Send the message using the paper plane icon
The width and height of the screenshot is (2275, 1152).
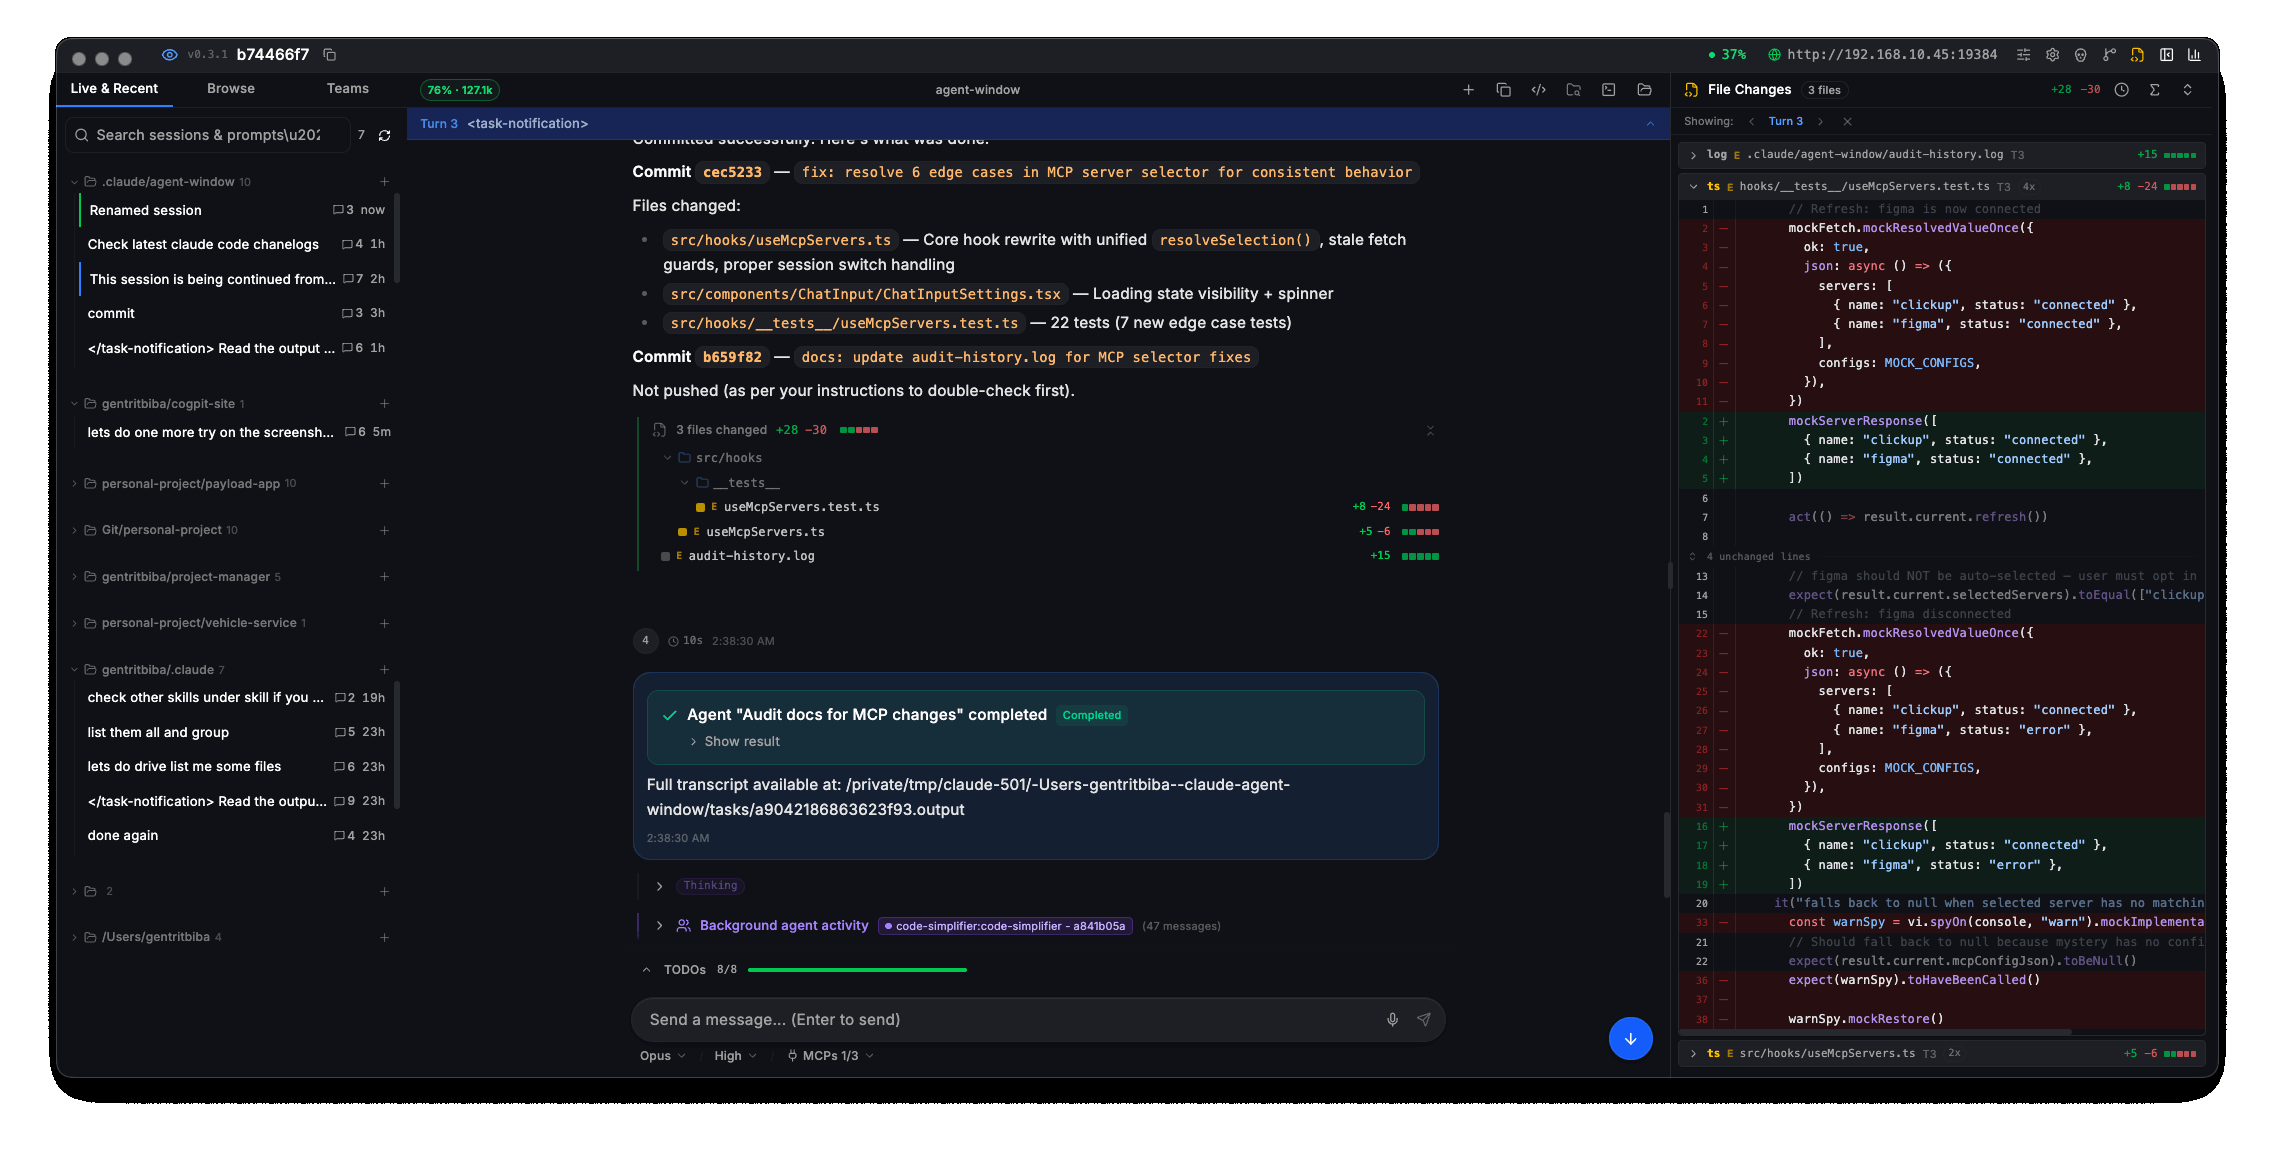pyautogui.click(x=1424, y=1019)
